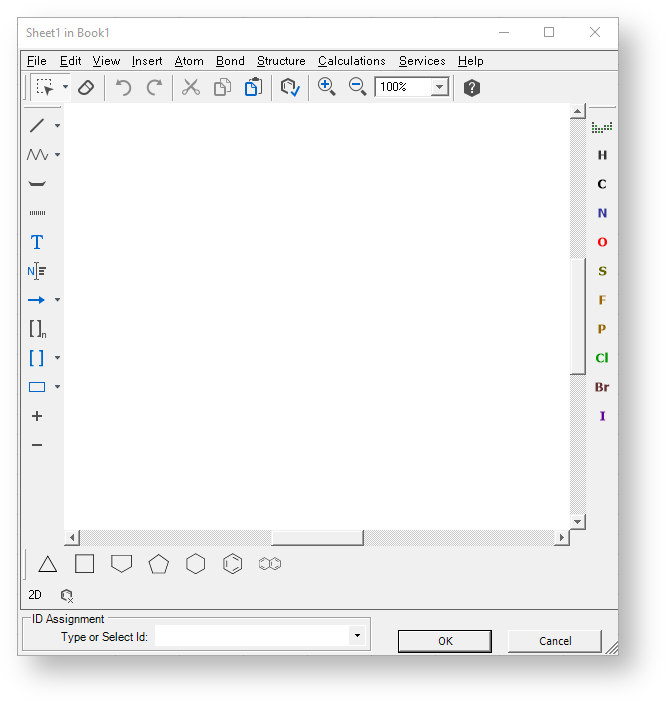Click the OK button
The height and width of the screenshot is (704, 667).
[445, 641]
